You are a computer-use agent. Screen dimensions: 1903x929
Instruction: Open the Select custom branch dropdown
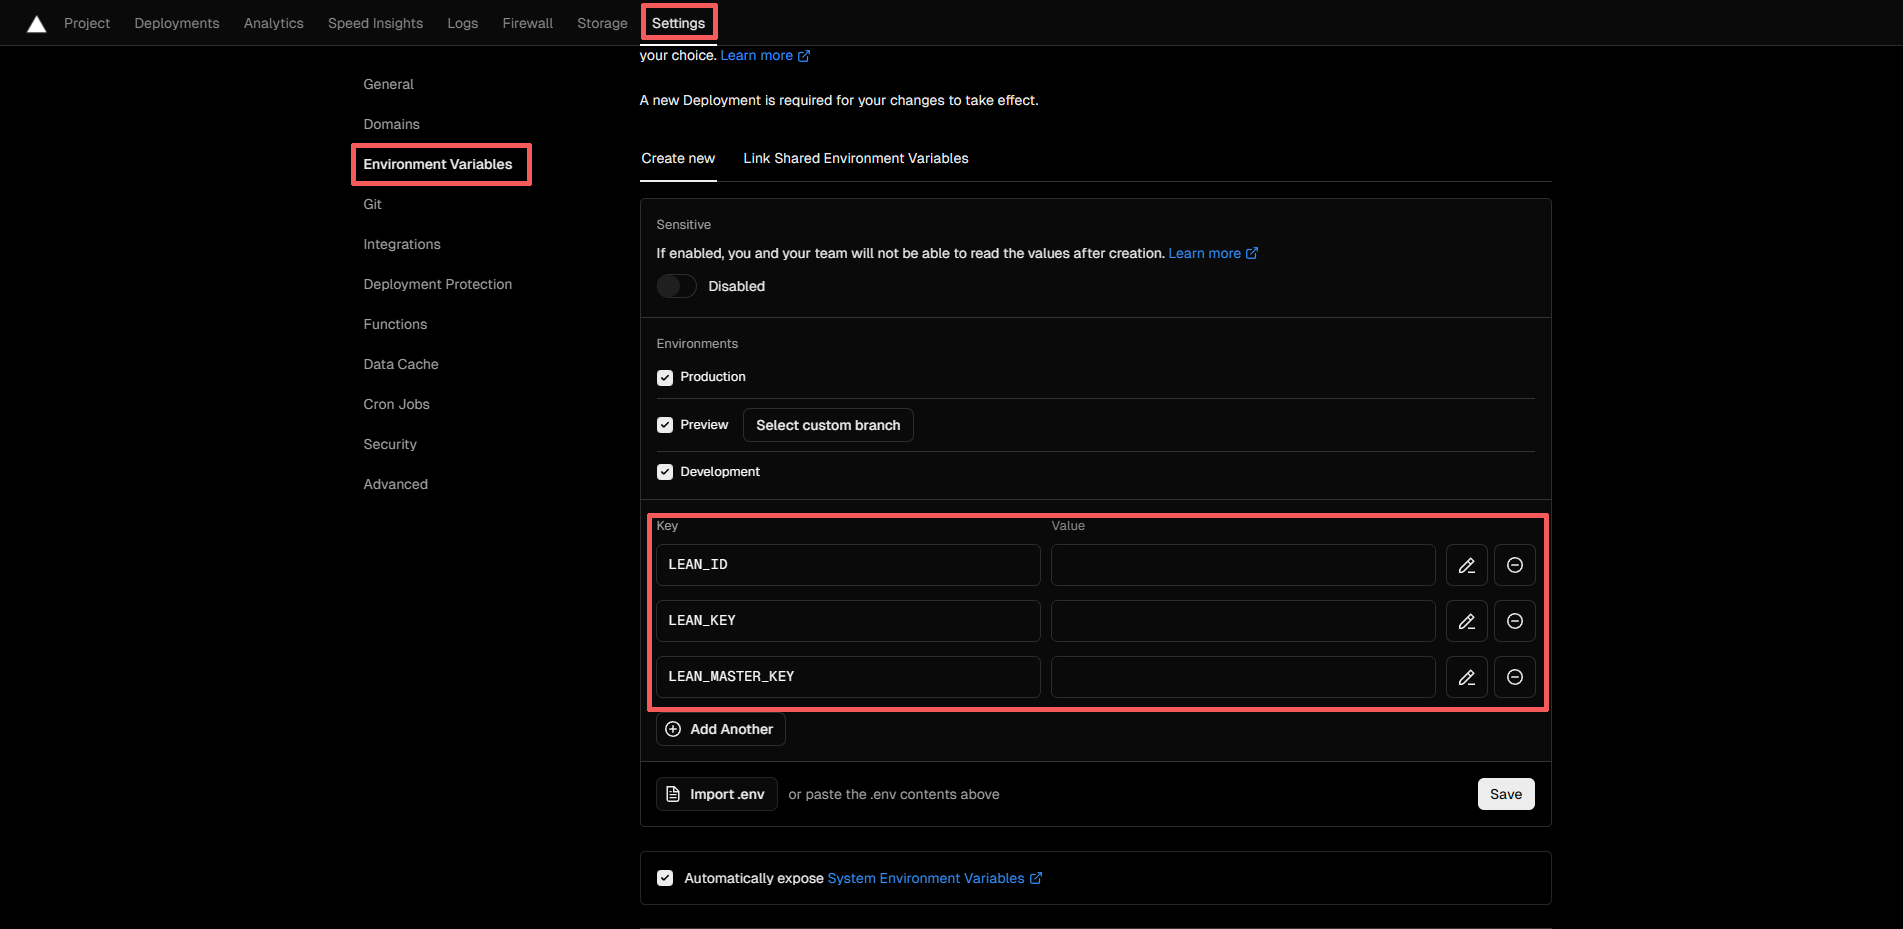point(827,425)
